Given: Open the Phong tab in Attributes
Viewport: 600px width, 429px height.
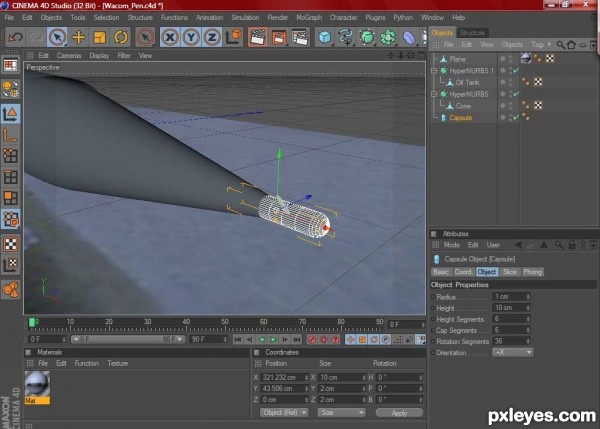Looking at the screenshot, I should (532, 272).
